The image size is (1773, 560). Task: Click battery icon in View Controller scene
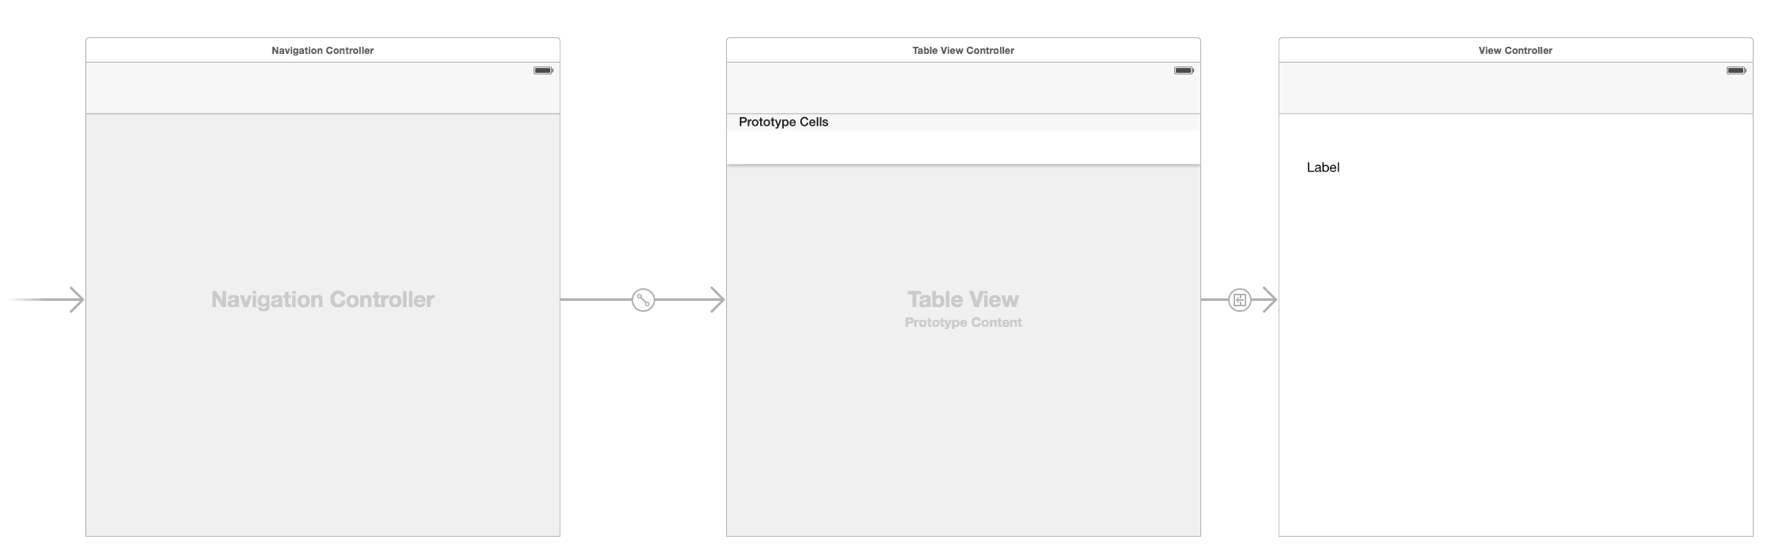tap(1736, 71)
